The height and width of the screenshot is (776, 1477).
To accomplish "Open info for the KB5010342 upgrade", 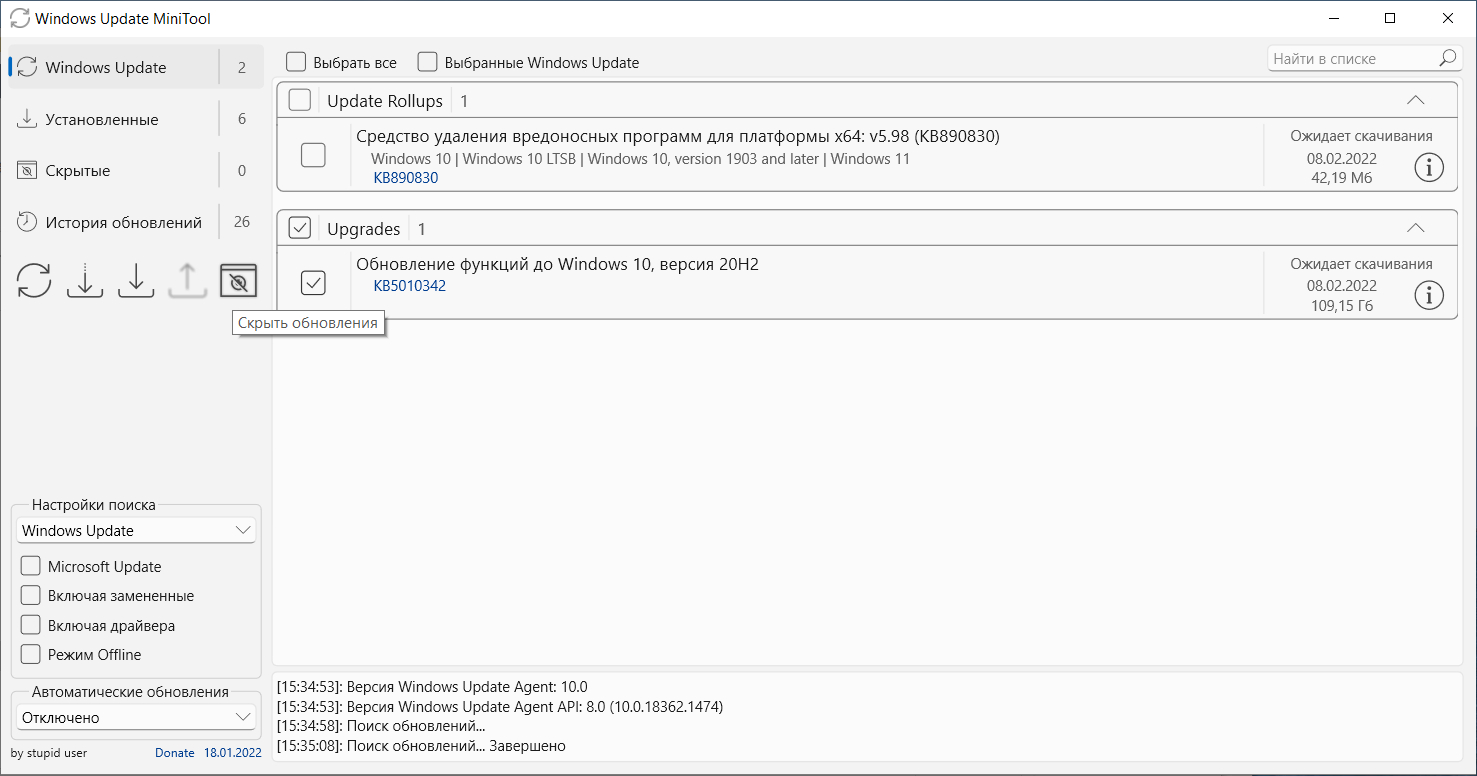I will point(1429,295).
